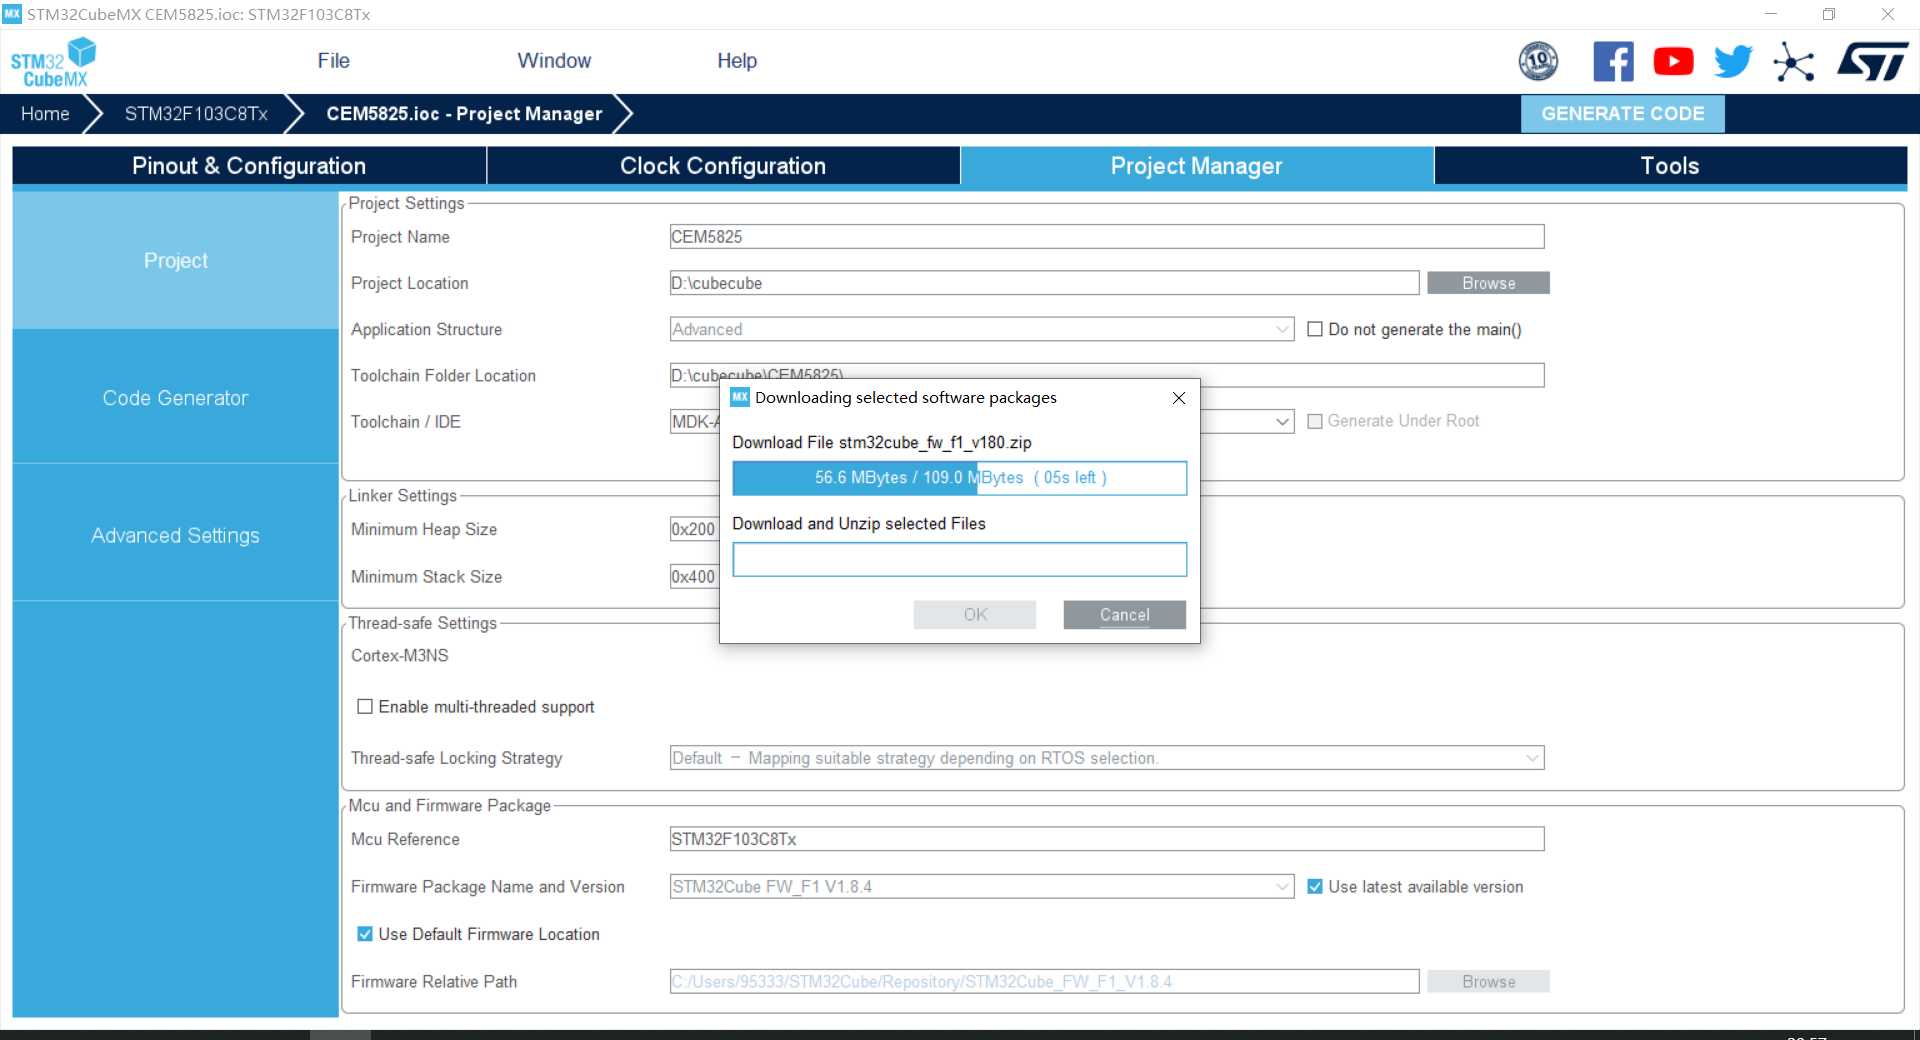Click the Toolchain Folder Location field
This screenshot has height=1040, width=1920.
point(1107,375)
